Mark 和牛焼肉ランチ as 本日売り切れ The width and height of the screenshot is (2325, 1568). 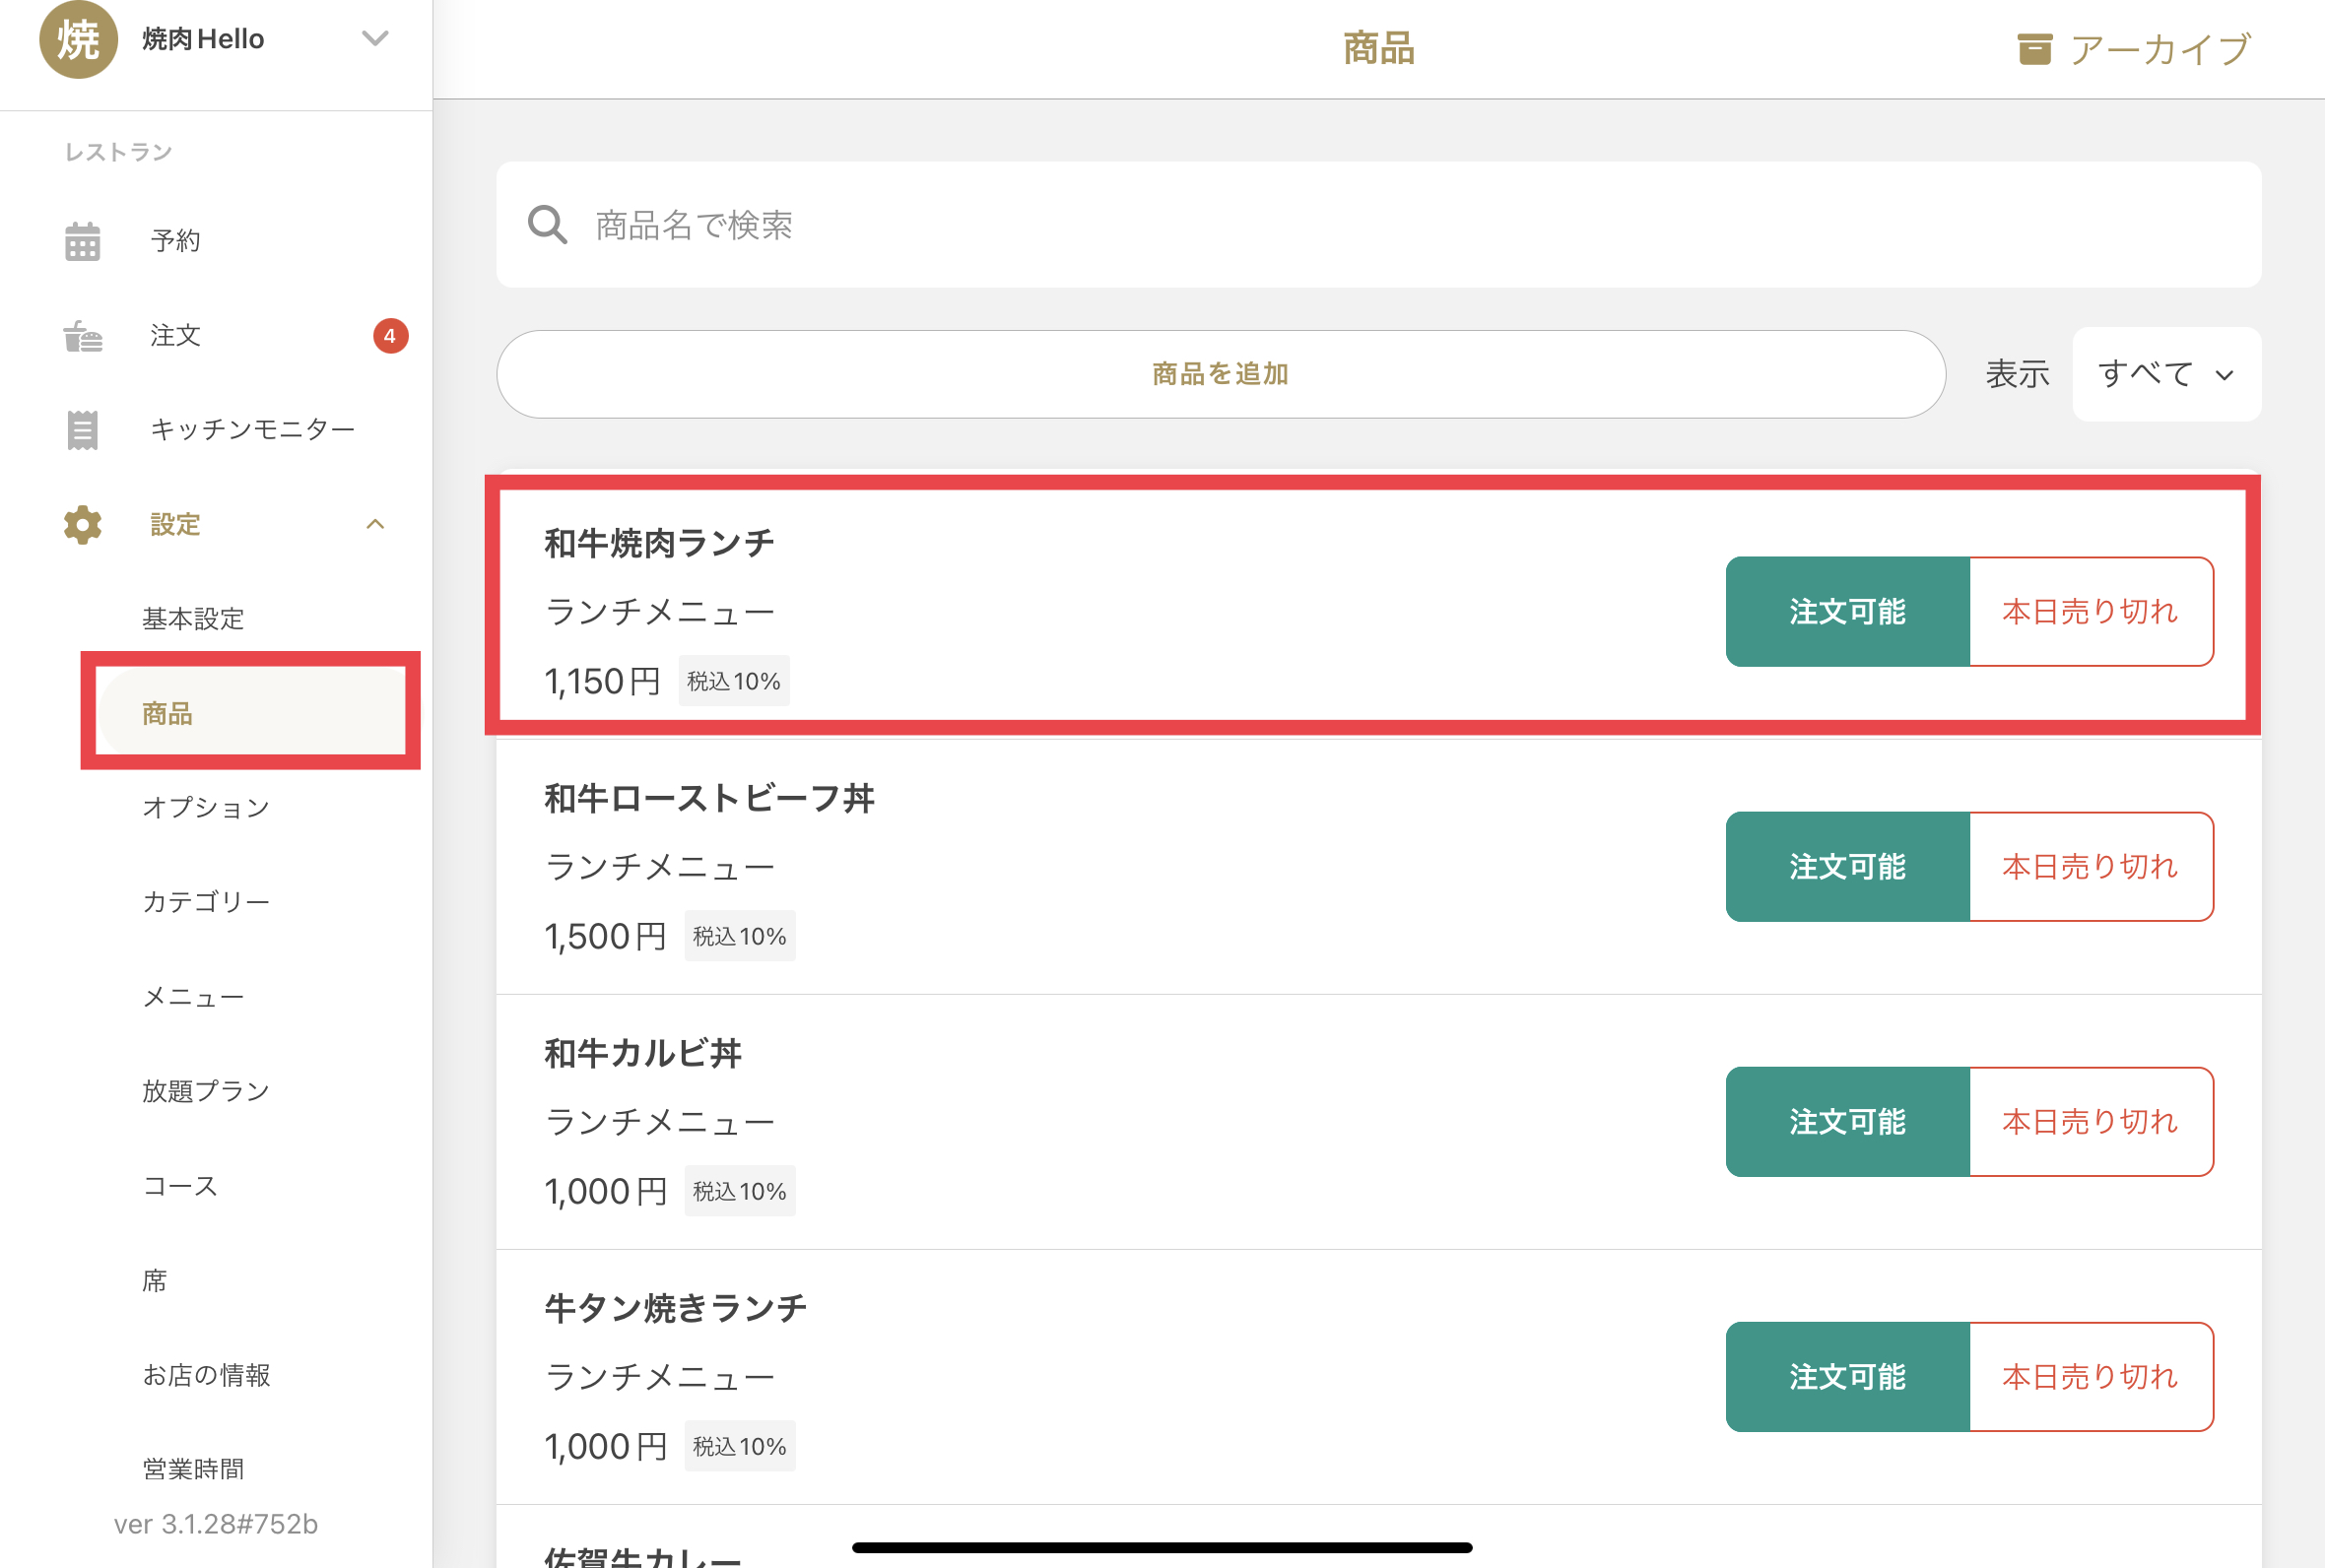click(x=2091, y=611)
